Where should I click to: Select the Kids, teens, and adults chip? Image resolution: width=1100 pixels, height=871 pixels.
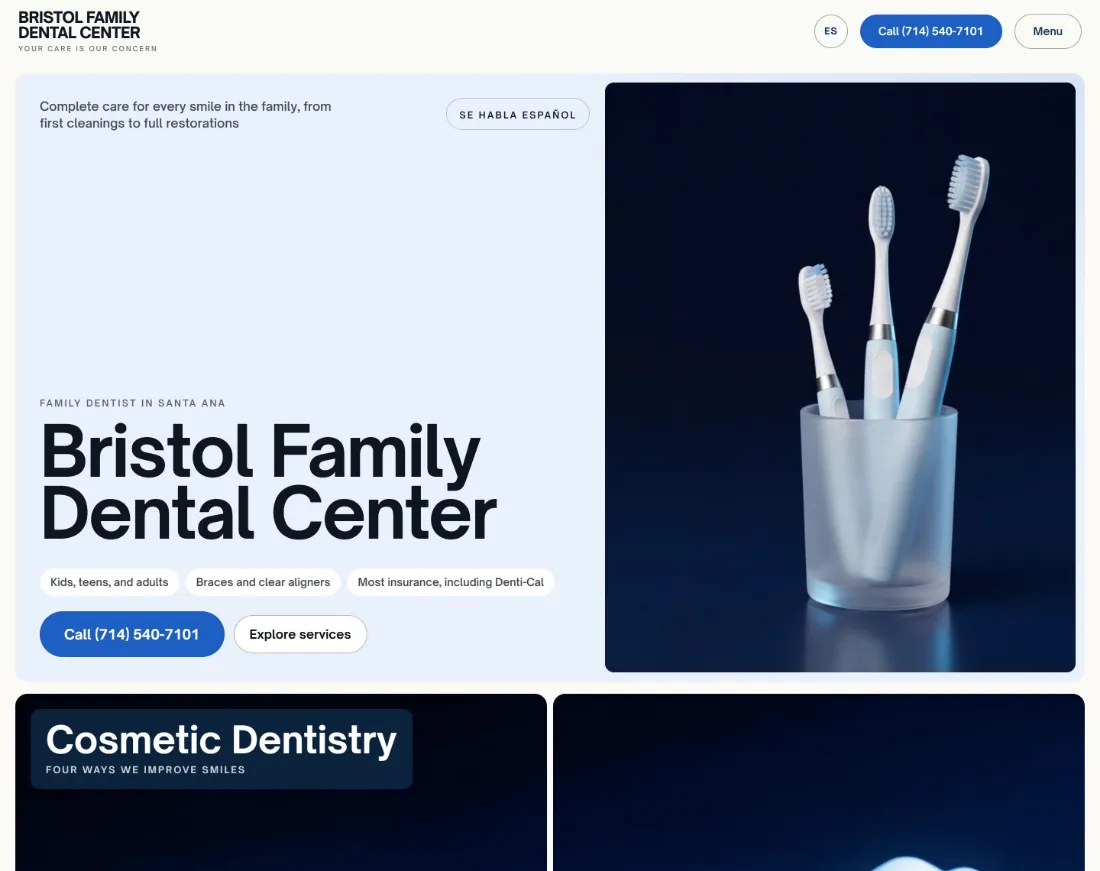pos(109,582)
